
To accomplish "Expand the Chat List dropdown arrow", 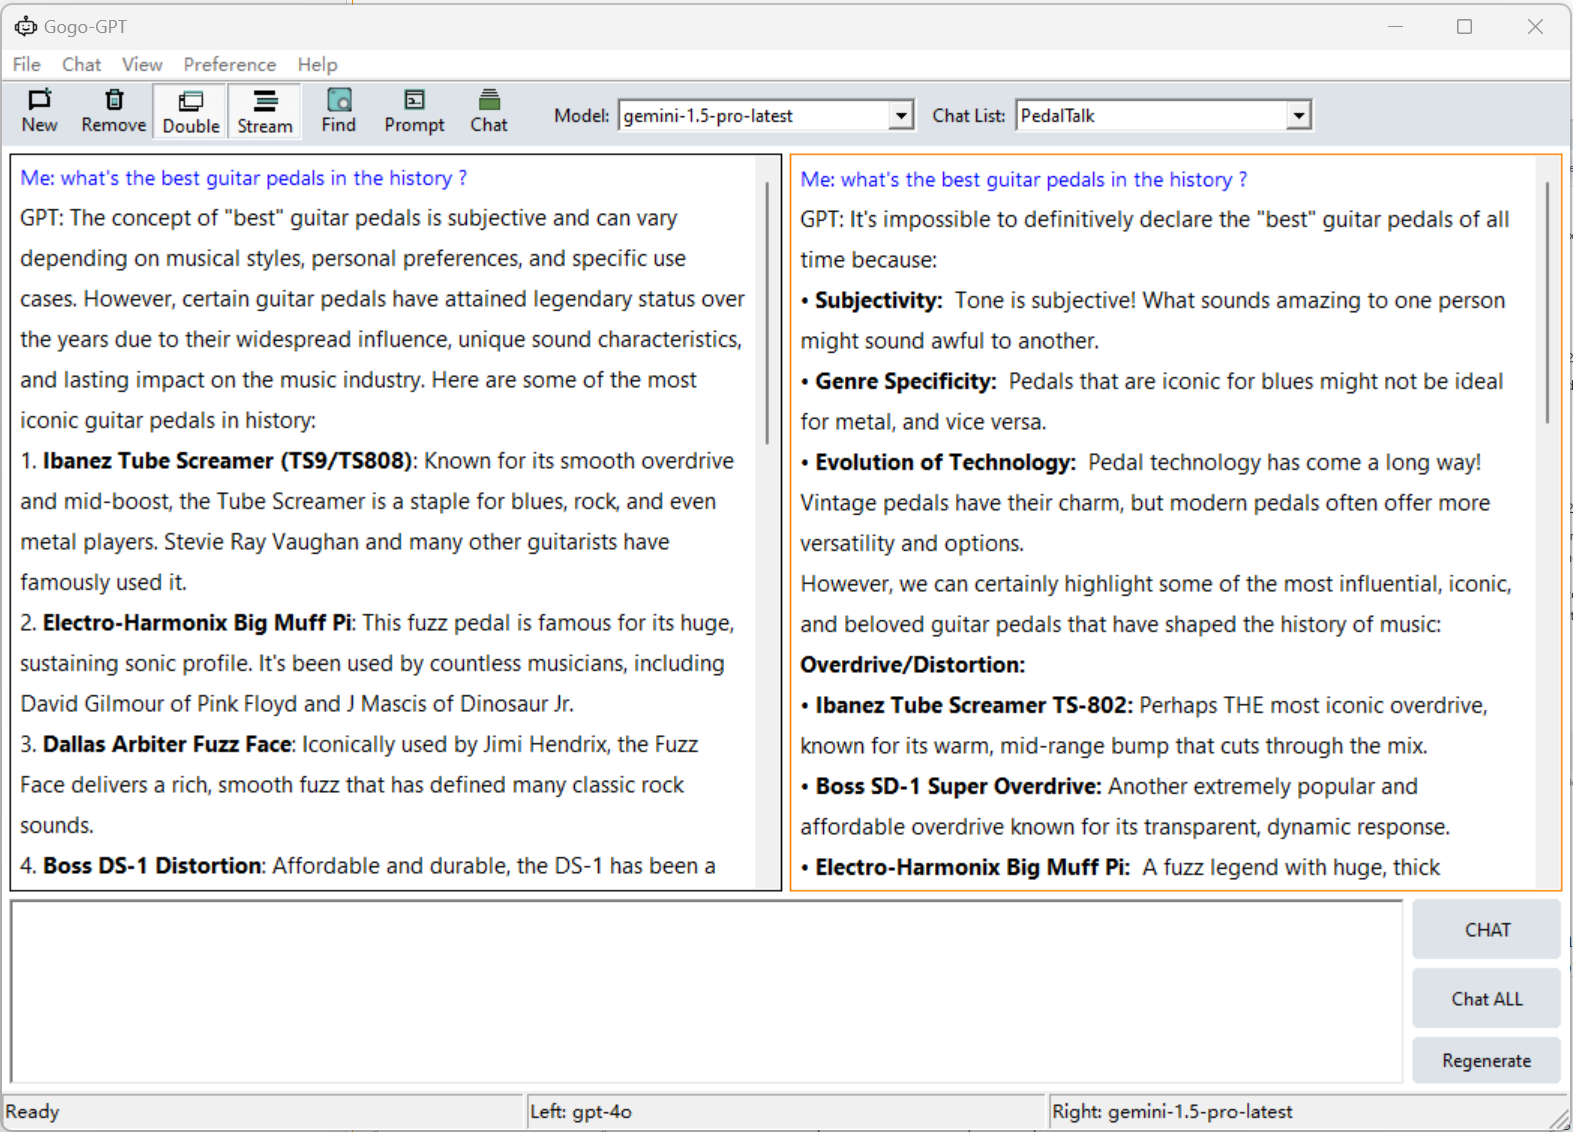I will point(1298,116).
